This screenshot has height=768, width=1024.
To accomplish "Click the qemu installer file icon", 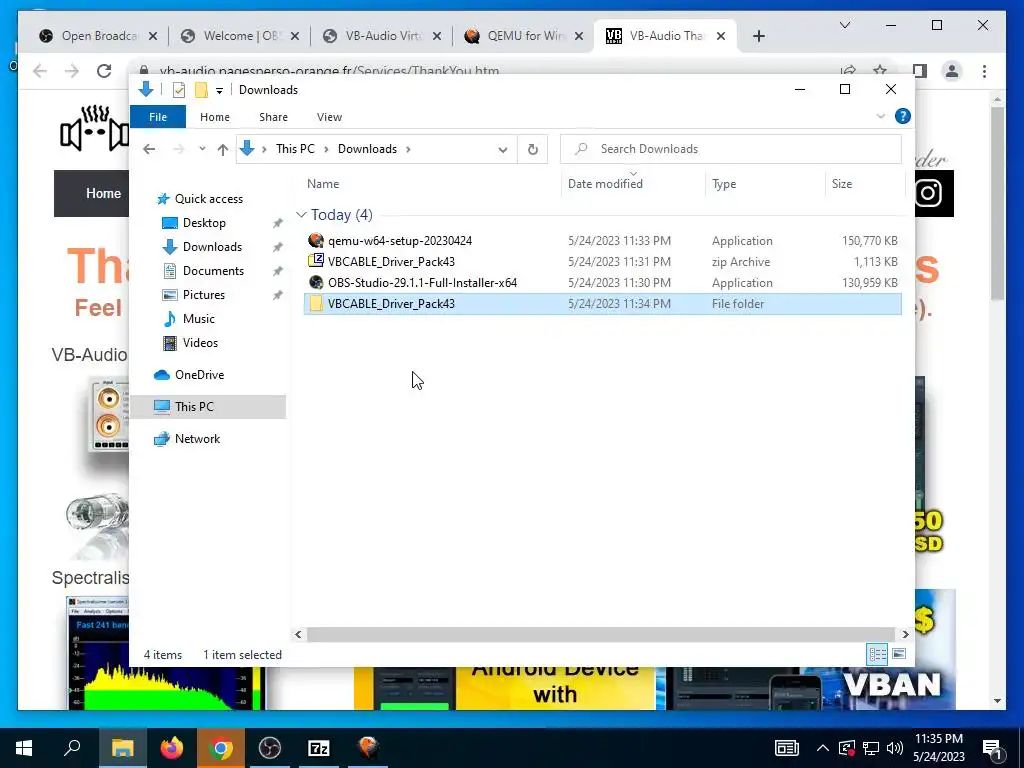I will (x=316, y=240).
